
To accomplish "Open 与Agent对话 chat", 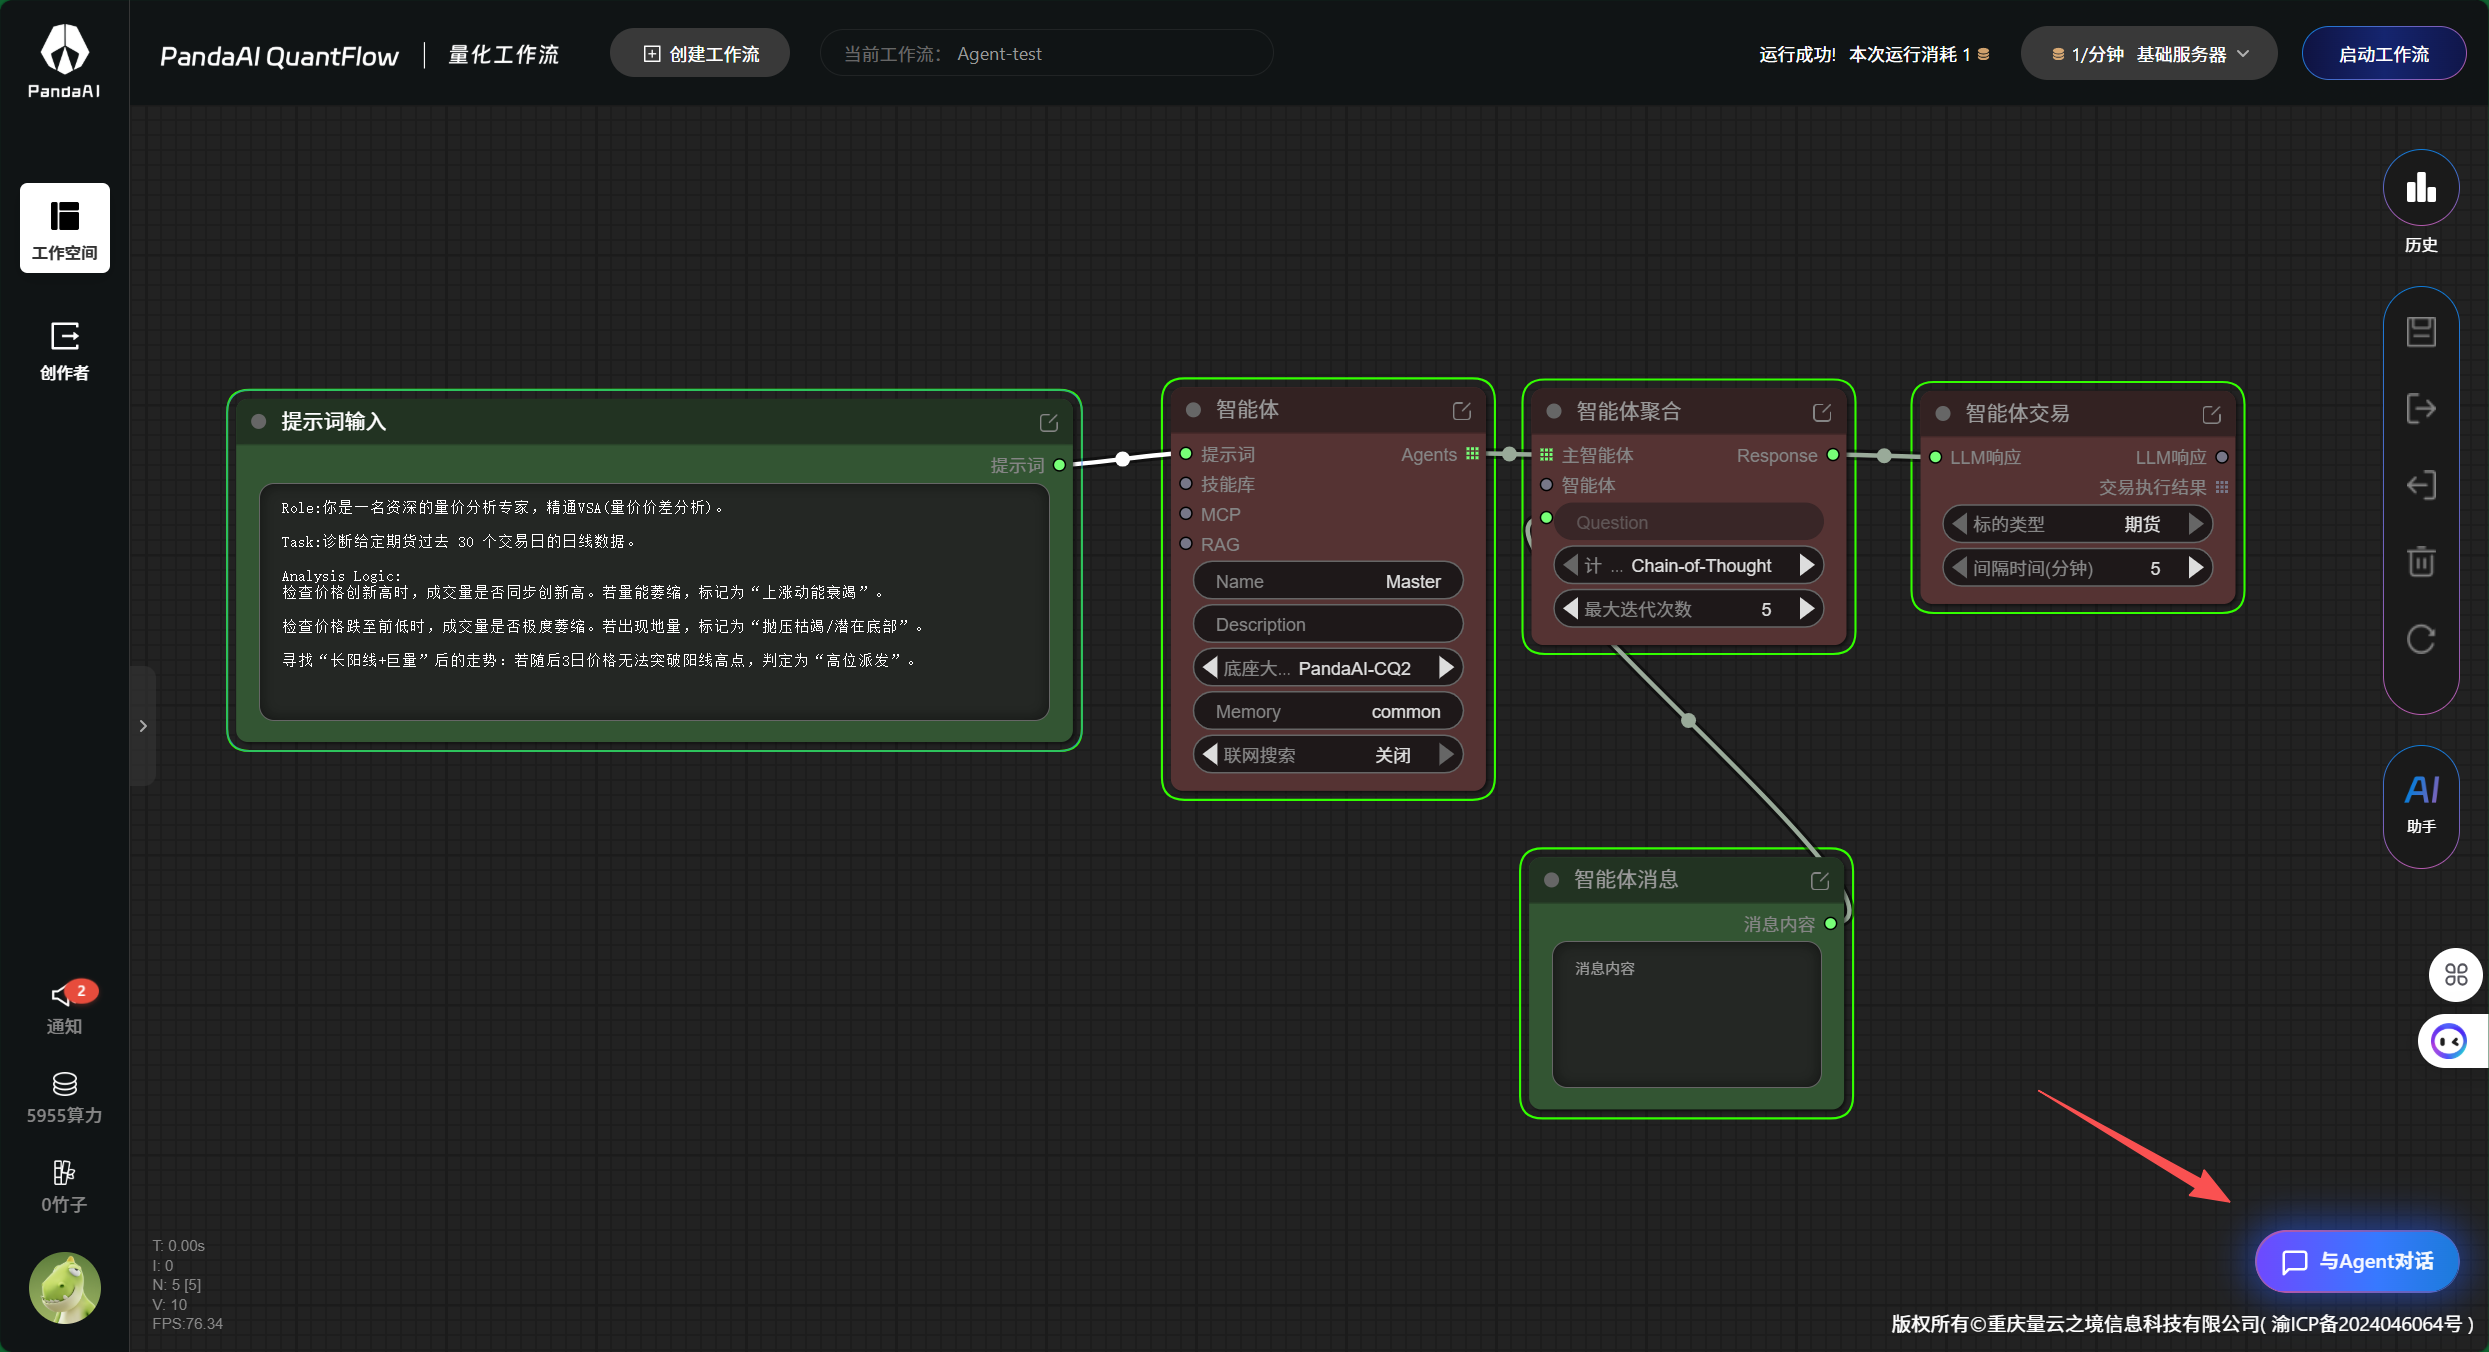I will (x=2355, y=1261).
